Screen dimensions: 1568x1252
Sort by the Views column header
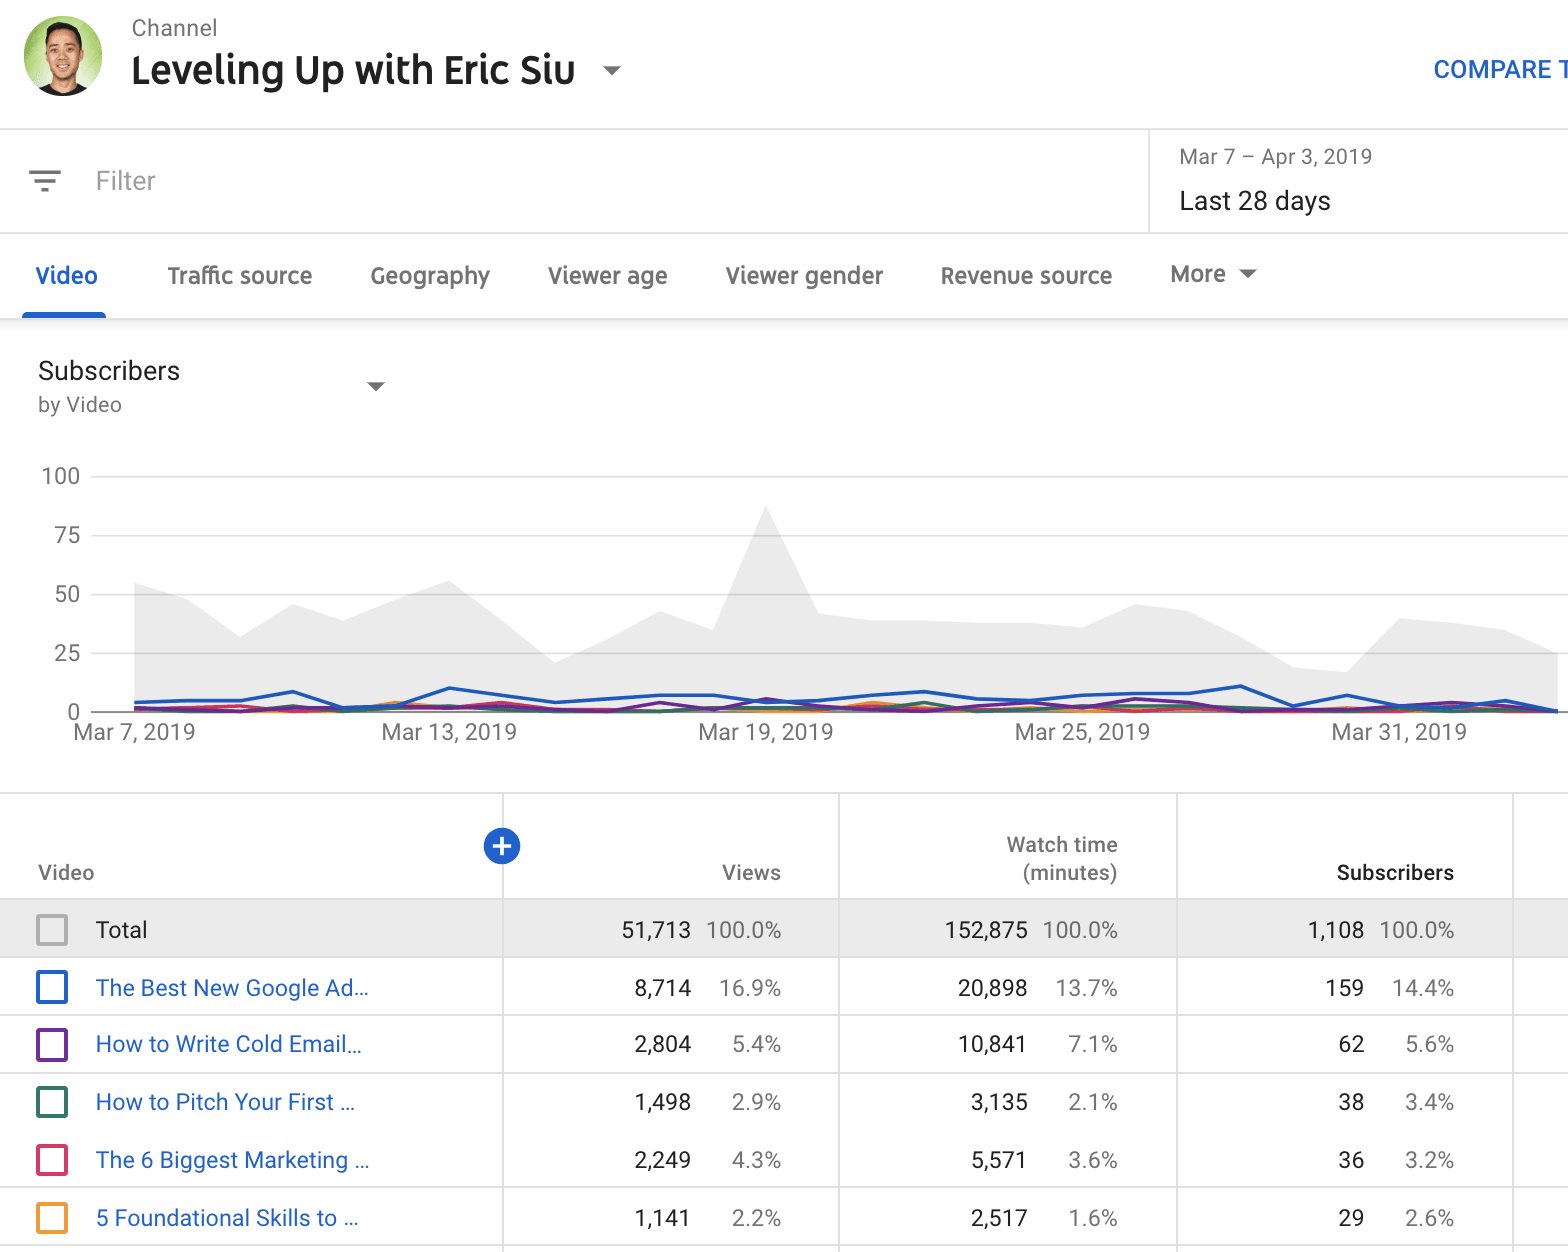point(751,873)
